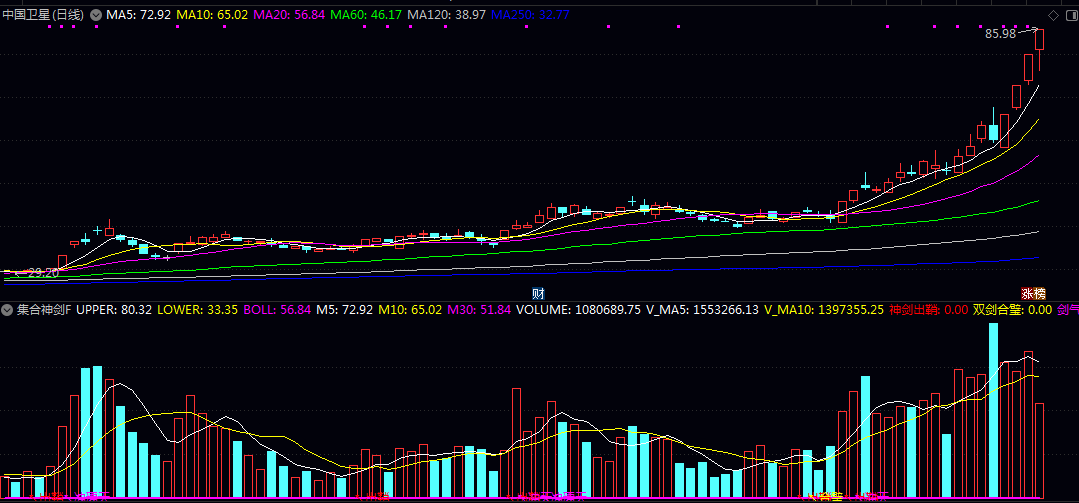Toggle the side panel icon at top-right

[1071, 15]
